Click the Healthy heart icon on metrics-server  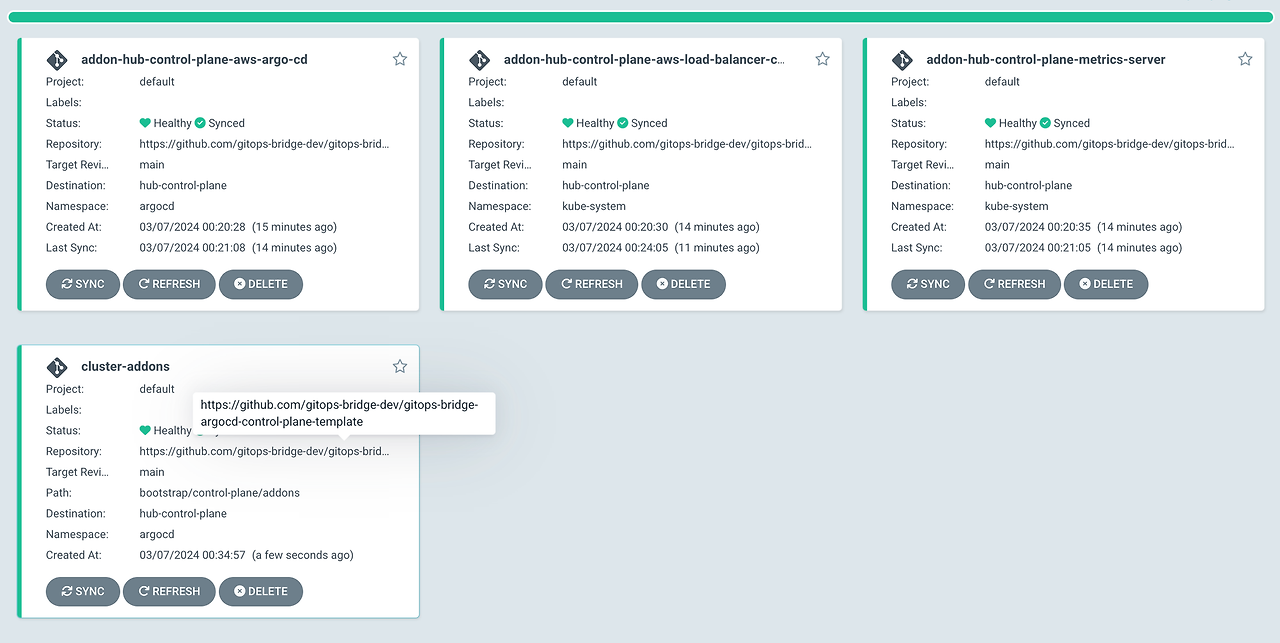pos(990,123)
